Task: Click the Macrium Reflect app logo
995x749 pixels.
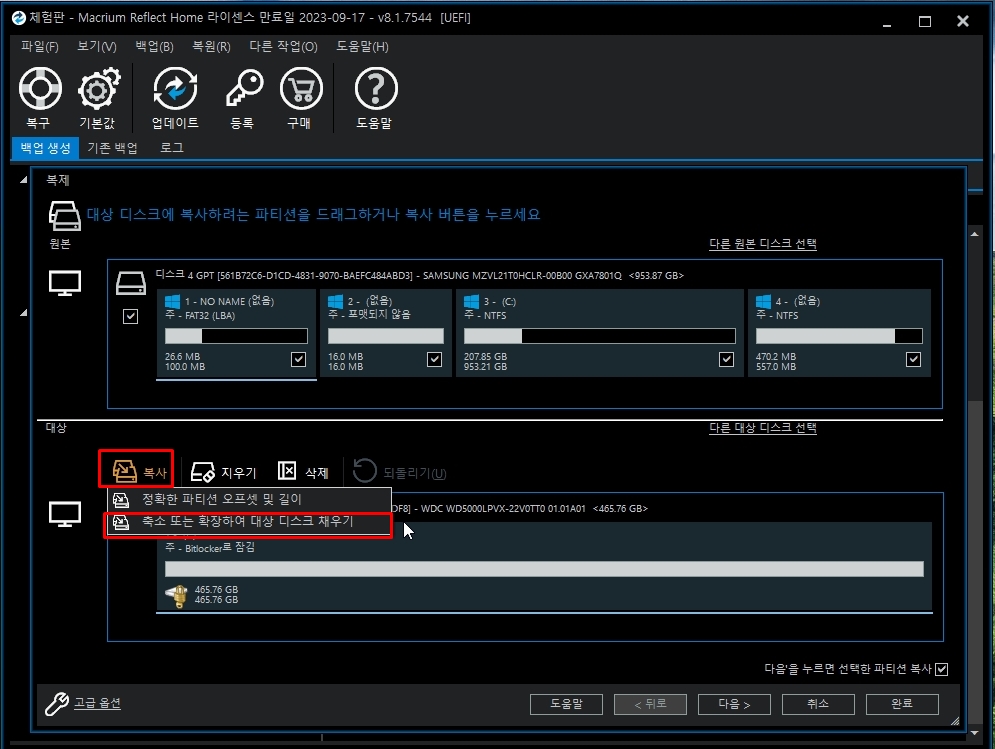Action: 18,18
